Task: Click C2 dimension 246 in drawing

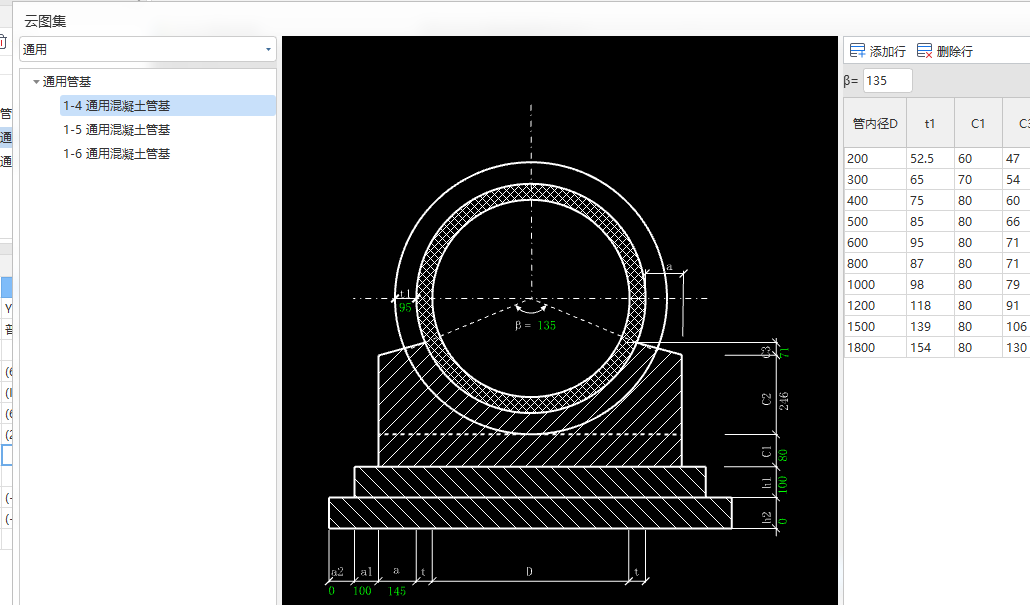Action: click(783, 401)
